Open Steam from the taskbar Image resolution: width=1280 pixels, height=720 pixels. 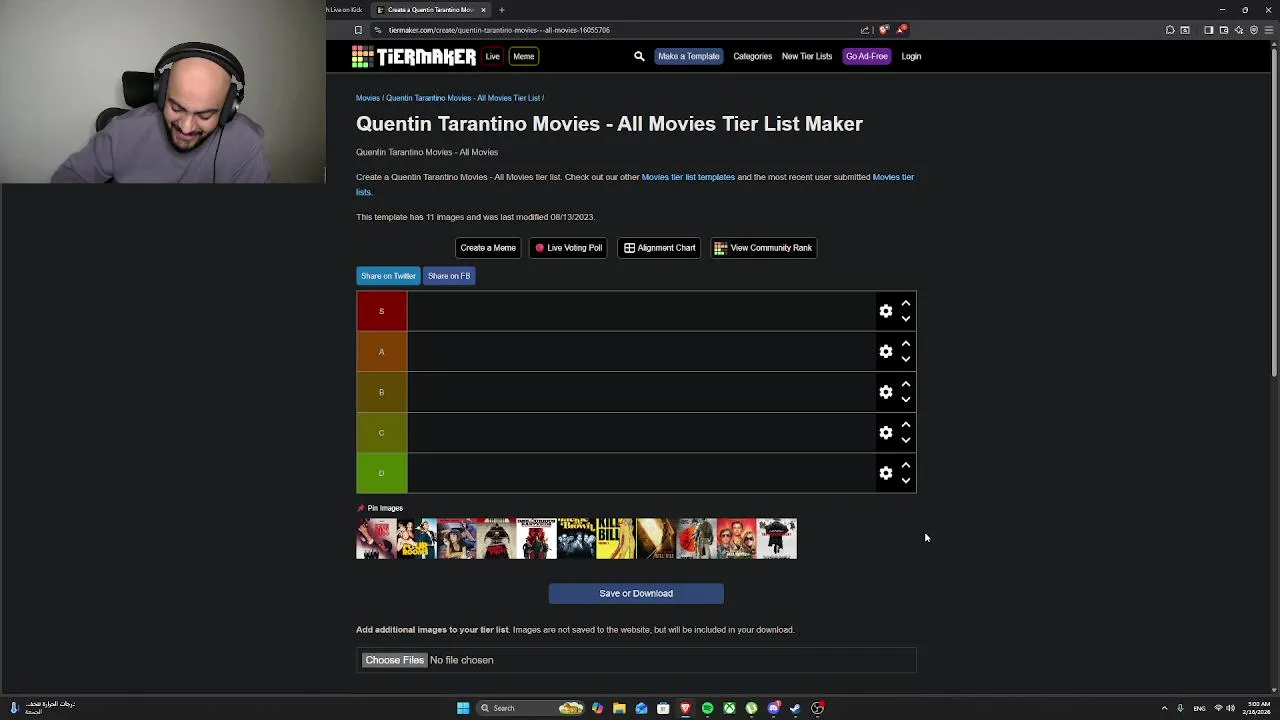[795, 708]
